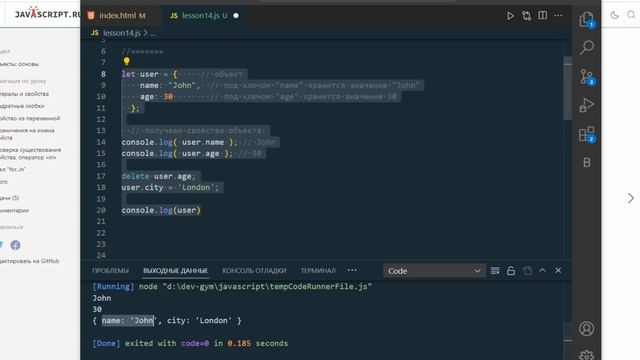Open the Accounts menu icon
The height and width of the screenshot is (360, 640).
pos(587,329)
